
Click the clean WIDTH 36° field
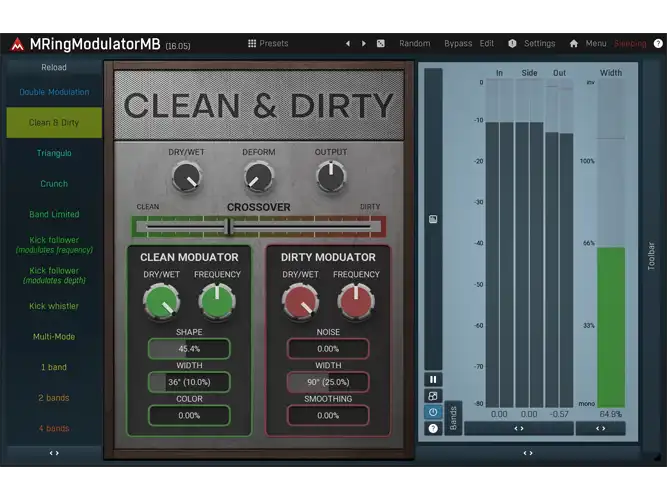click(189, 382)
